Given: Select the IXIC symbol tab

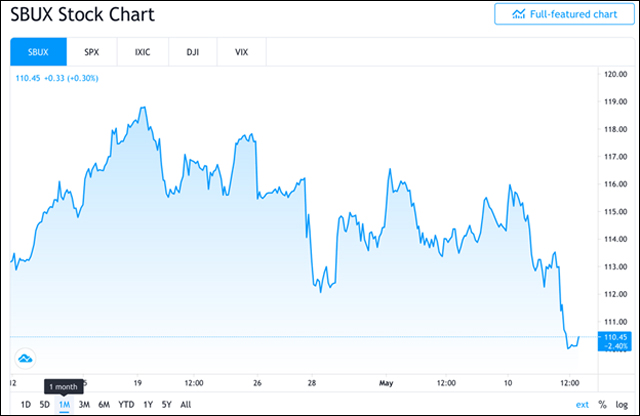Looking at the screenshot, I should pyautogui.click(x=142, y=51).
